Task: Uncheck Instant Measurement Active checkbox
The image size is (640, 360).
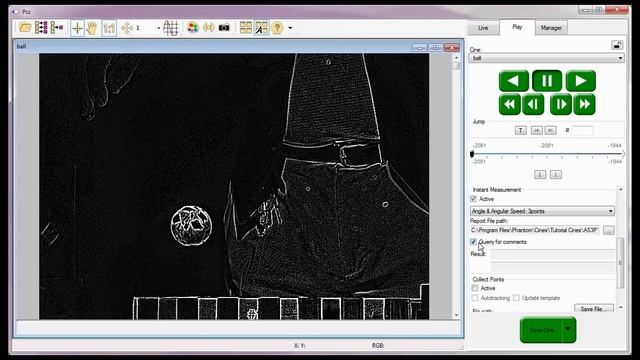Action: tap(473, 199)
